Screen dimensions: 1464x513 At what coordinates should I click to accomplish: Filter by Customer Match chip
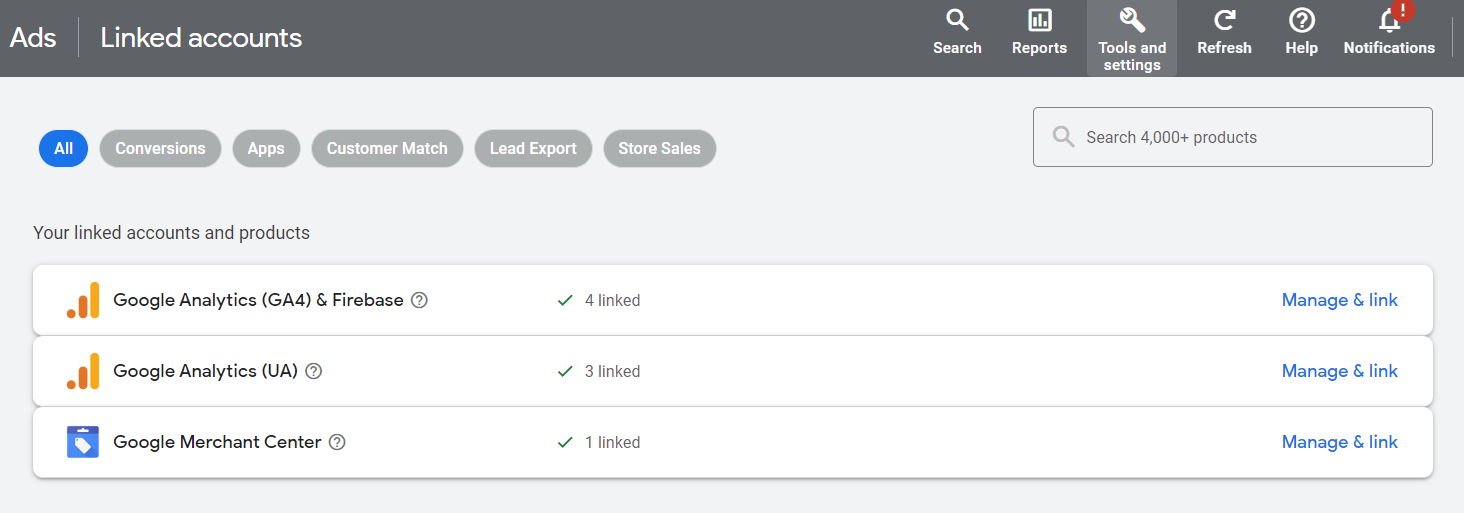tap(387, 148)
